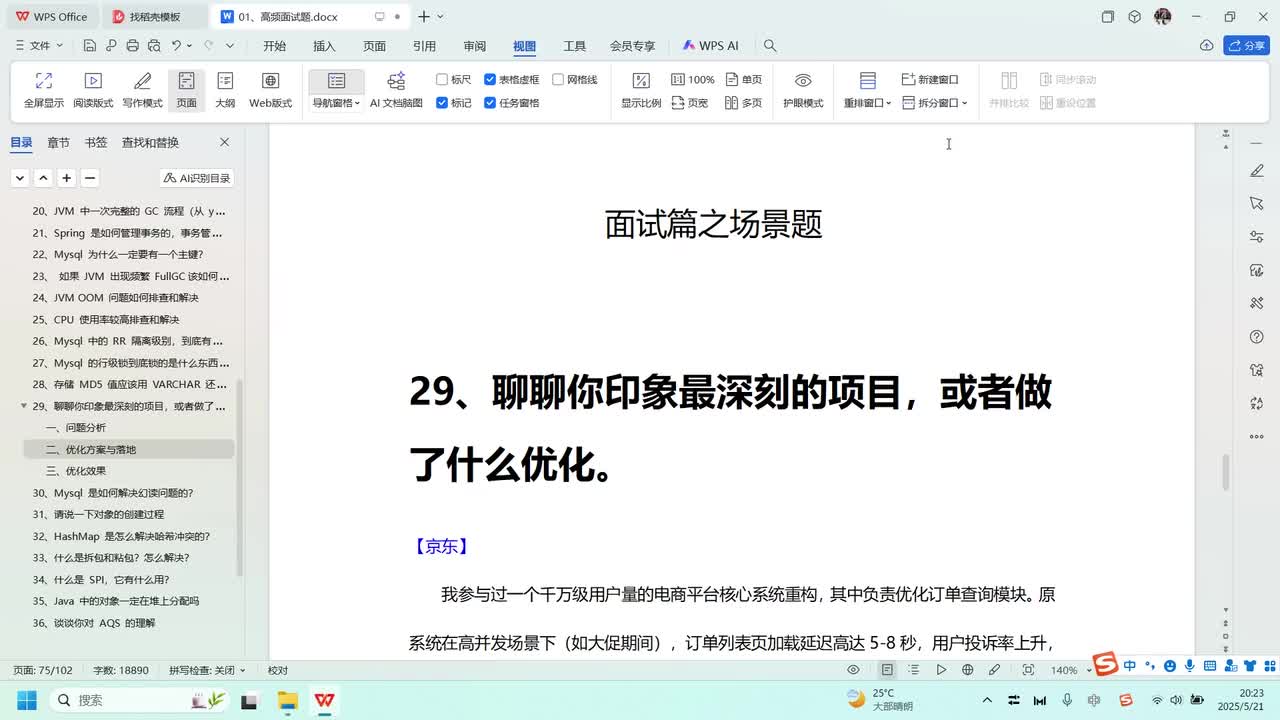Click the plus icon in navigation pane

click(66, 178)
